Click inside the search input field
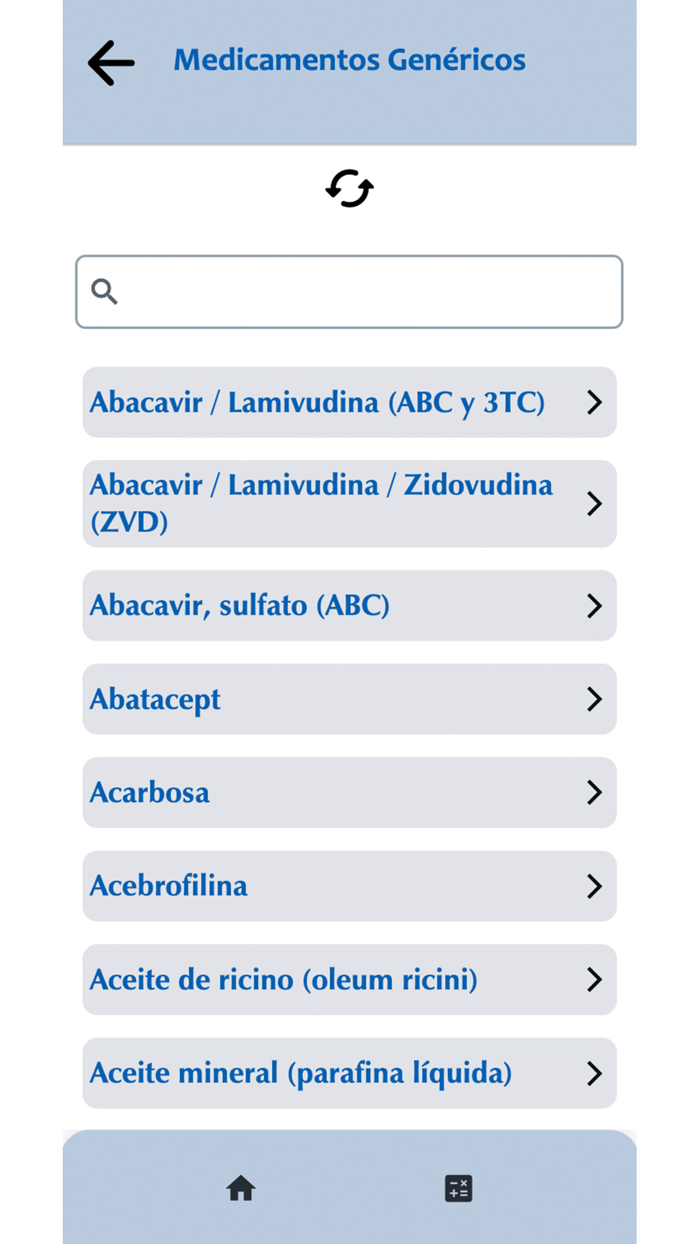The width and height of the screenshot is (700, 1244). 349,291
